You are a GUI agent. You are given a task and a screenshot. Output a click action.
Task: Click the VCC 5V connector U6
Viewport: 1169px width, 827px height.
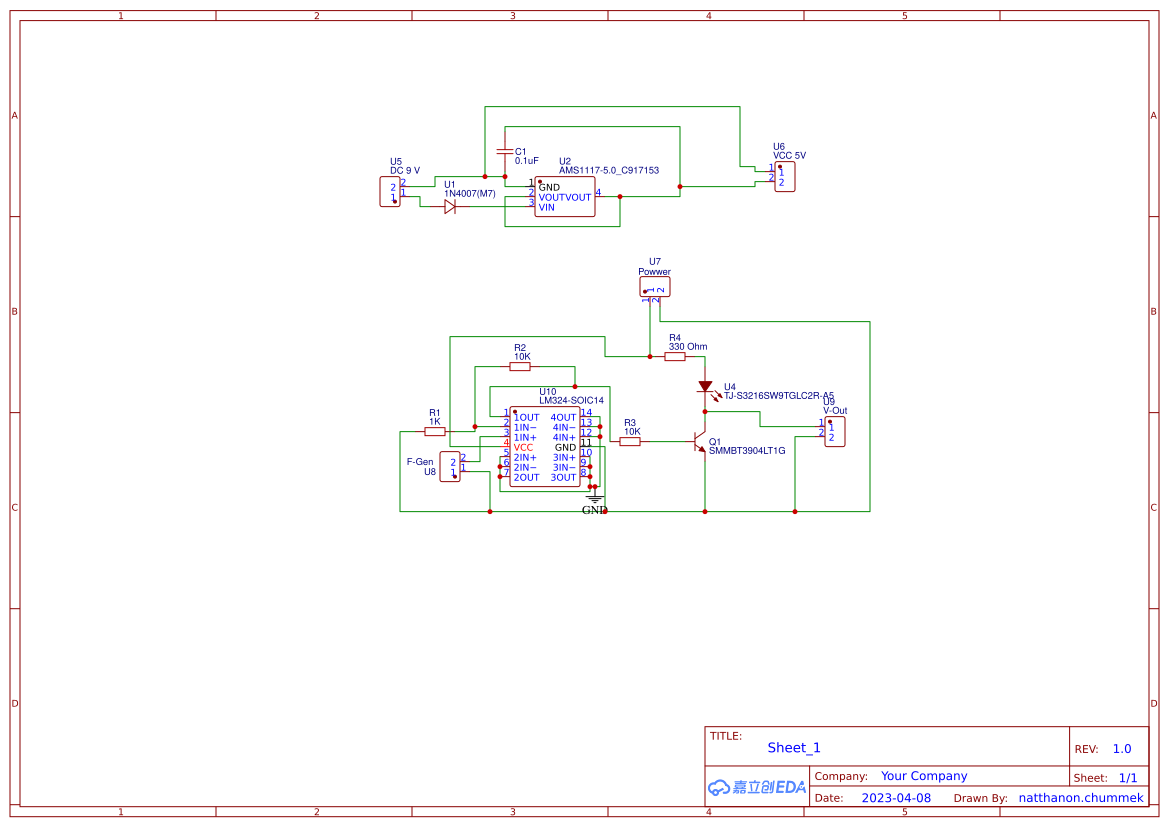pyautogui.click(x=785, y=176)
